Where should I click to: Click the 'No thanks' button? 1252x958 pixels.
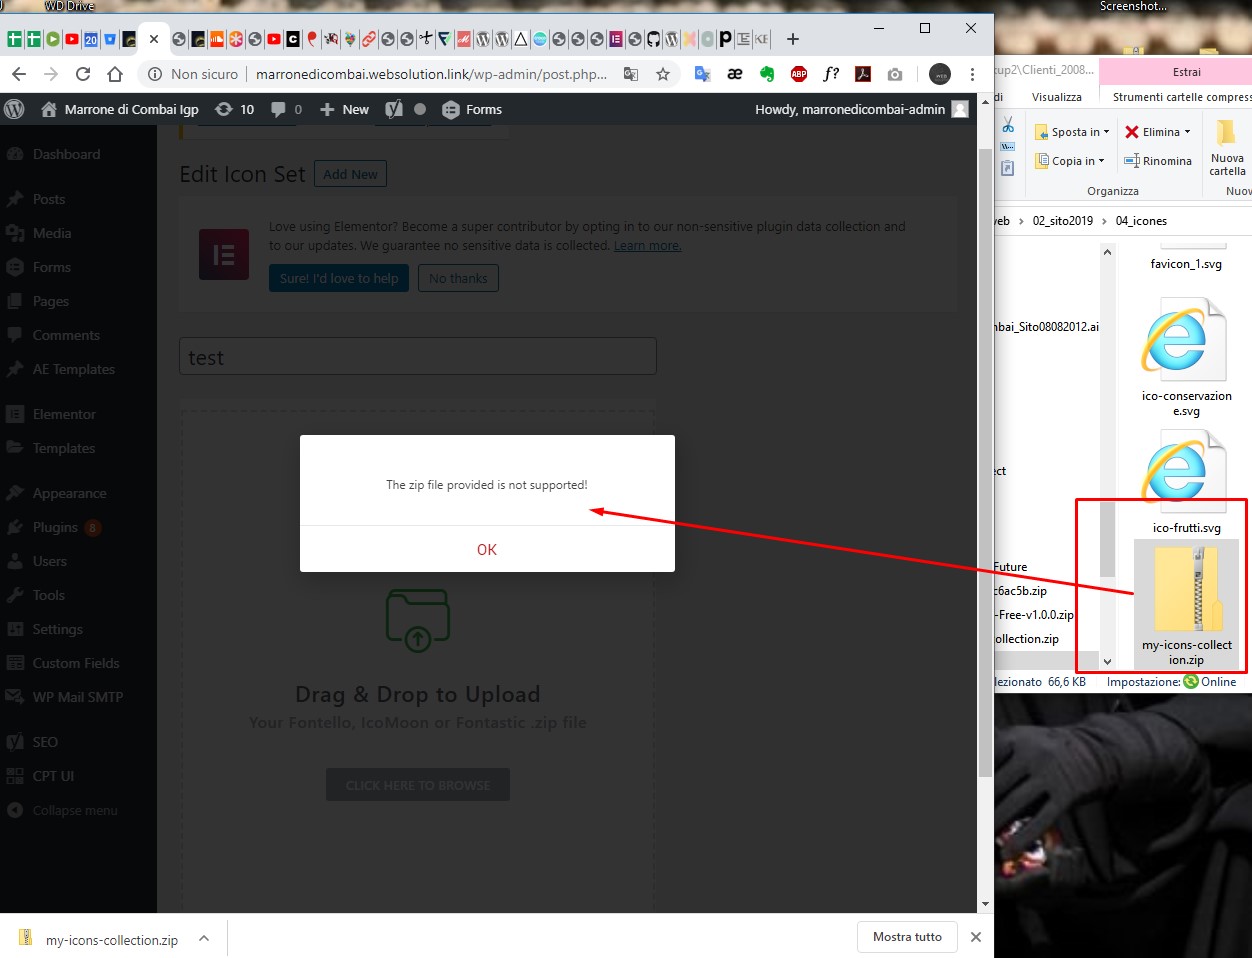click(458, 278)
